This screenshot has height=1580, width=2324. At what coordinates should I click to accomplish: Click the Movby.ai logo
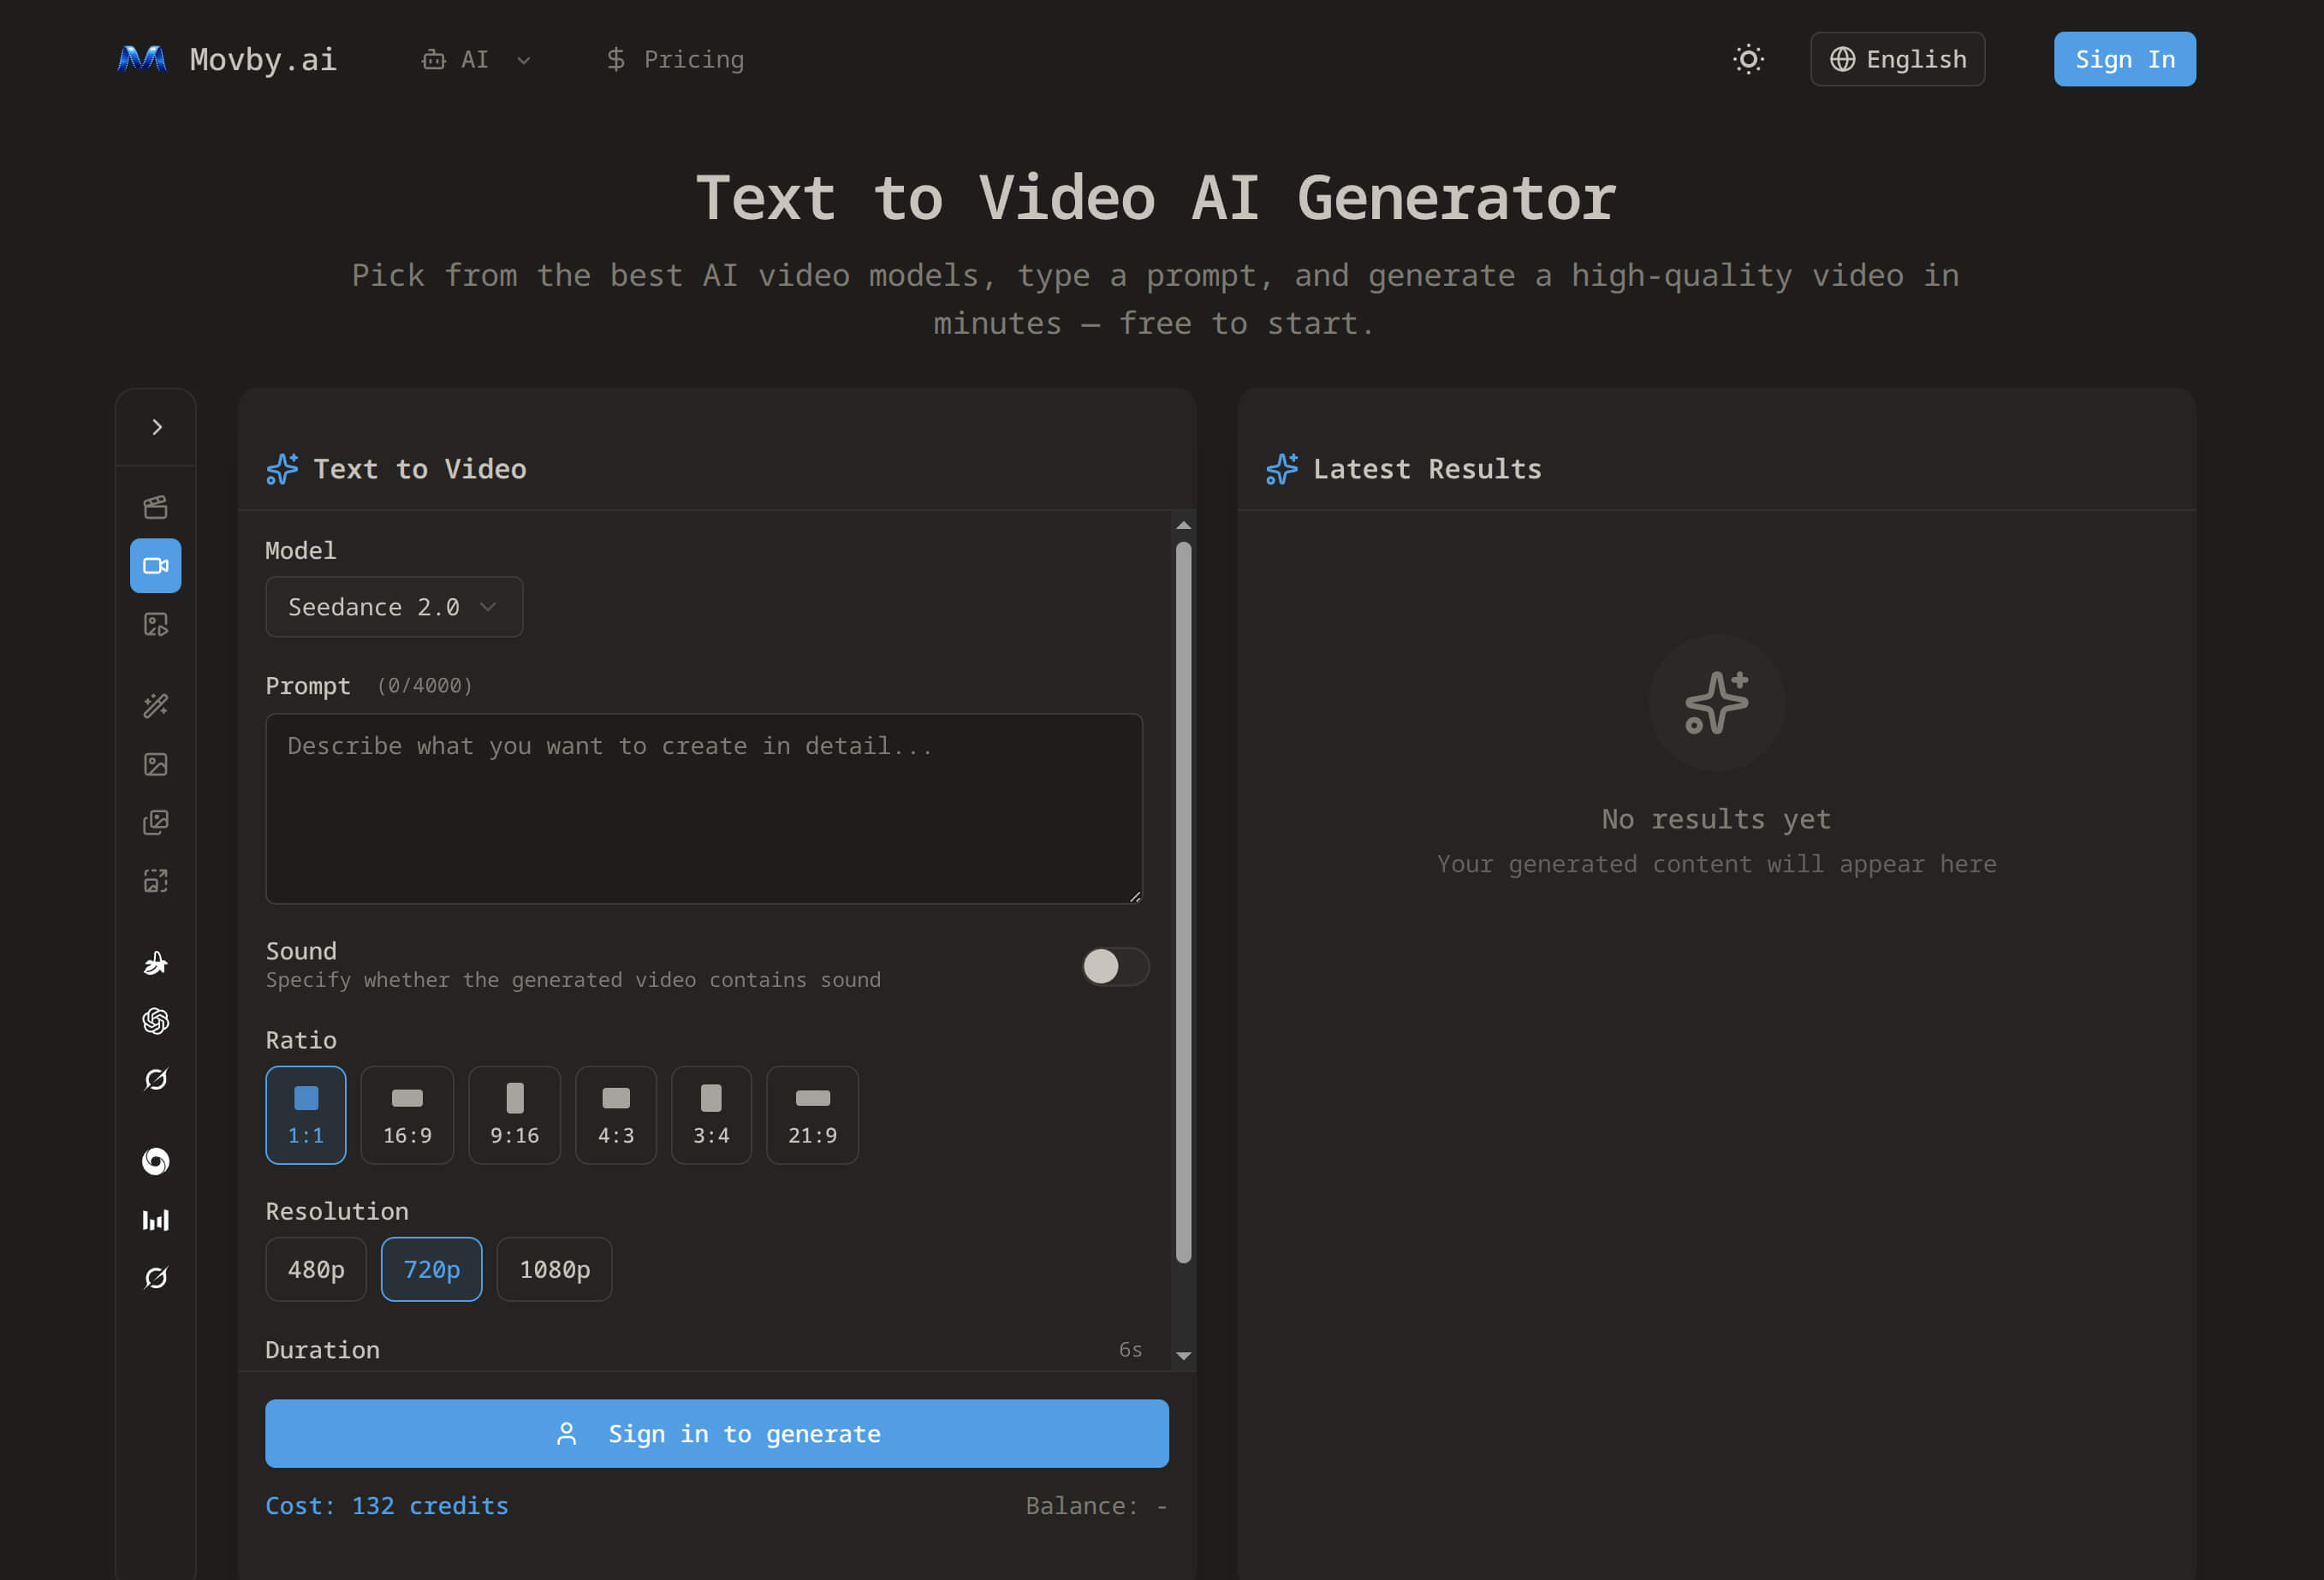click(x=227, y=59)
